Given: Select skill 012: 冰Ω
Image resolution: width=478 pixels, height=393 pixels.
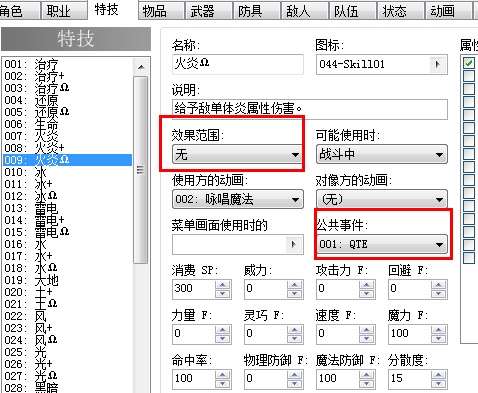Looking at the screenshot, I should (x=68, y=196).
